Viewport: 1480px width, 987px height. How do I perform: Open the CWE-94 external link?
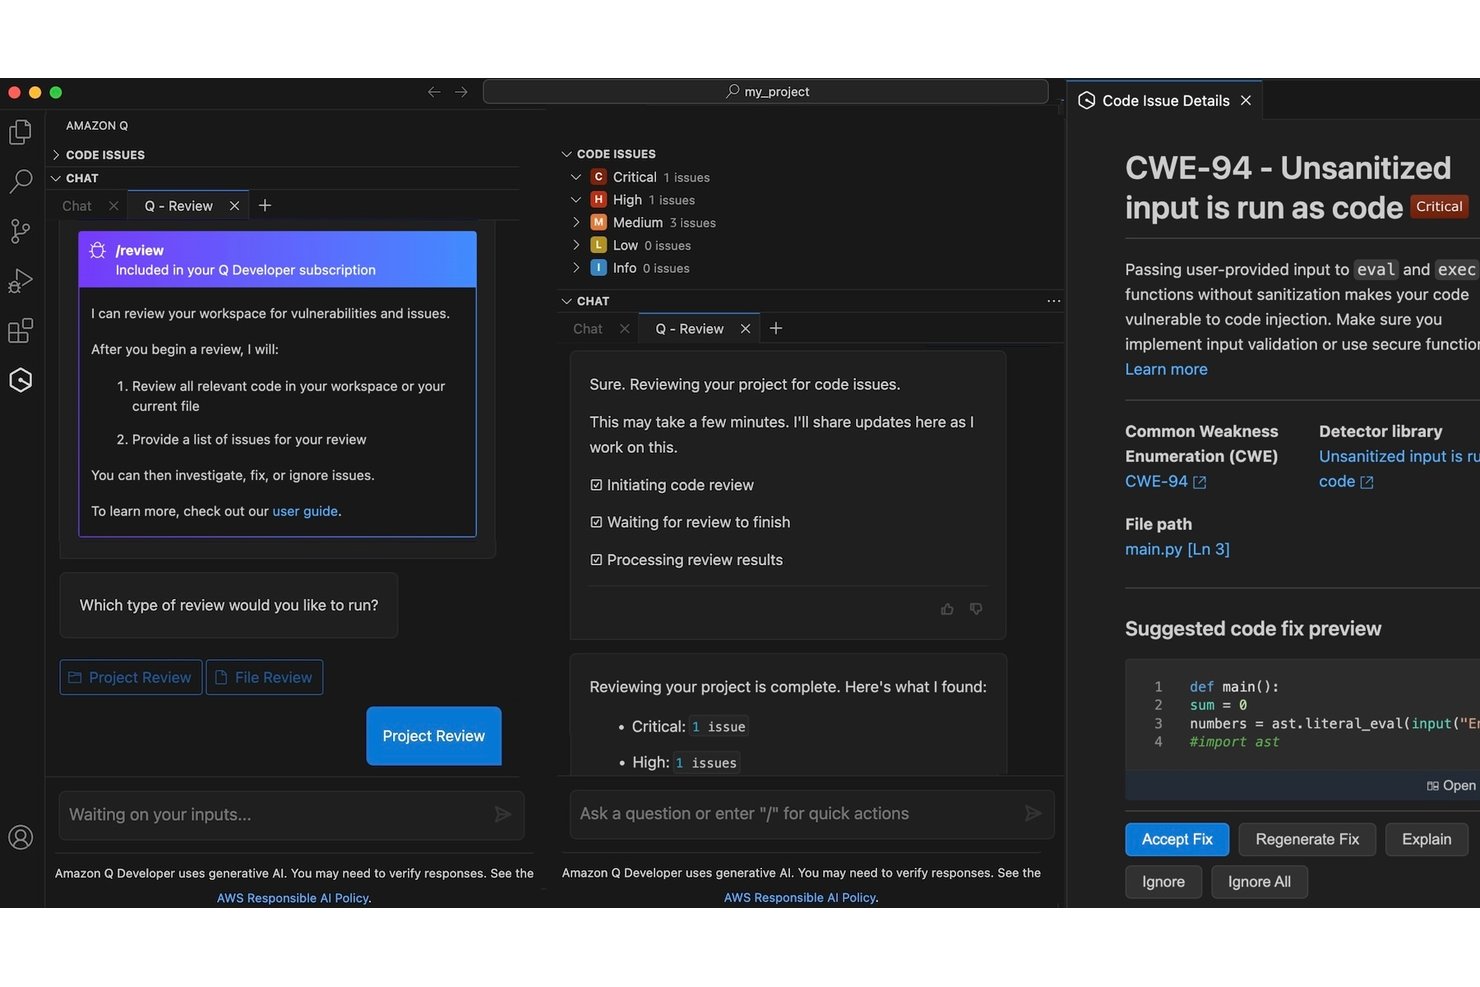(x=1166, y=481)
